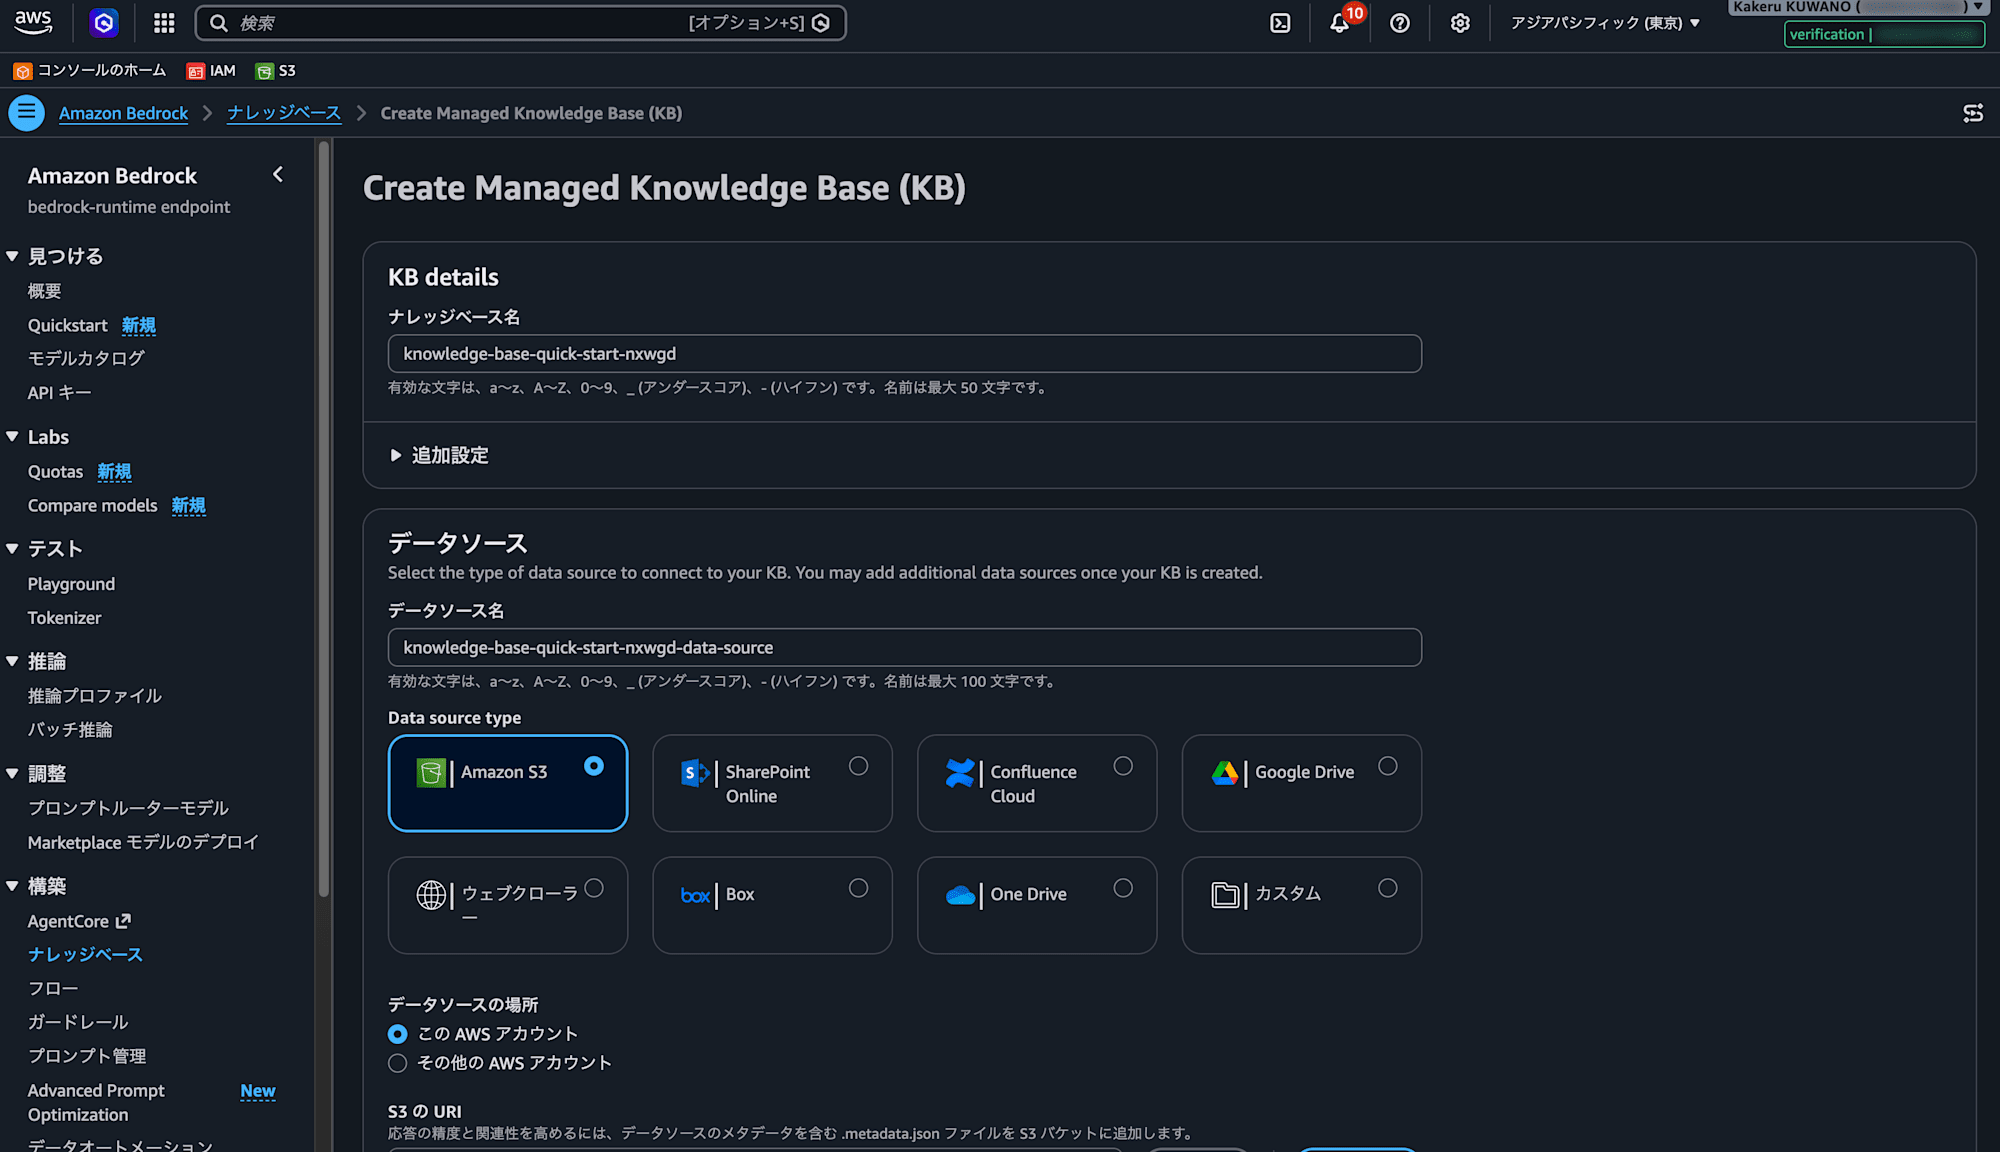Collapse the Labs sidebar group
The width and height of the screenshot is (2000, 1152).
point(12,437)
